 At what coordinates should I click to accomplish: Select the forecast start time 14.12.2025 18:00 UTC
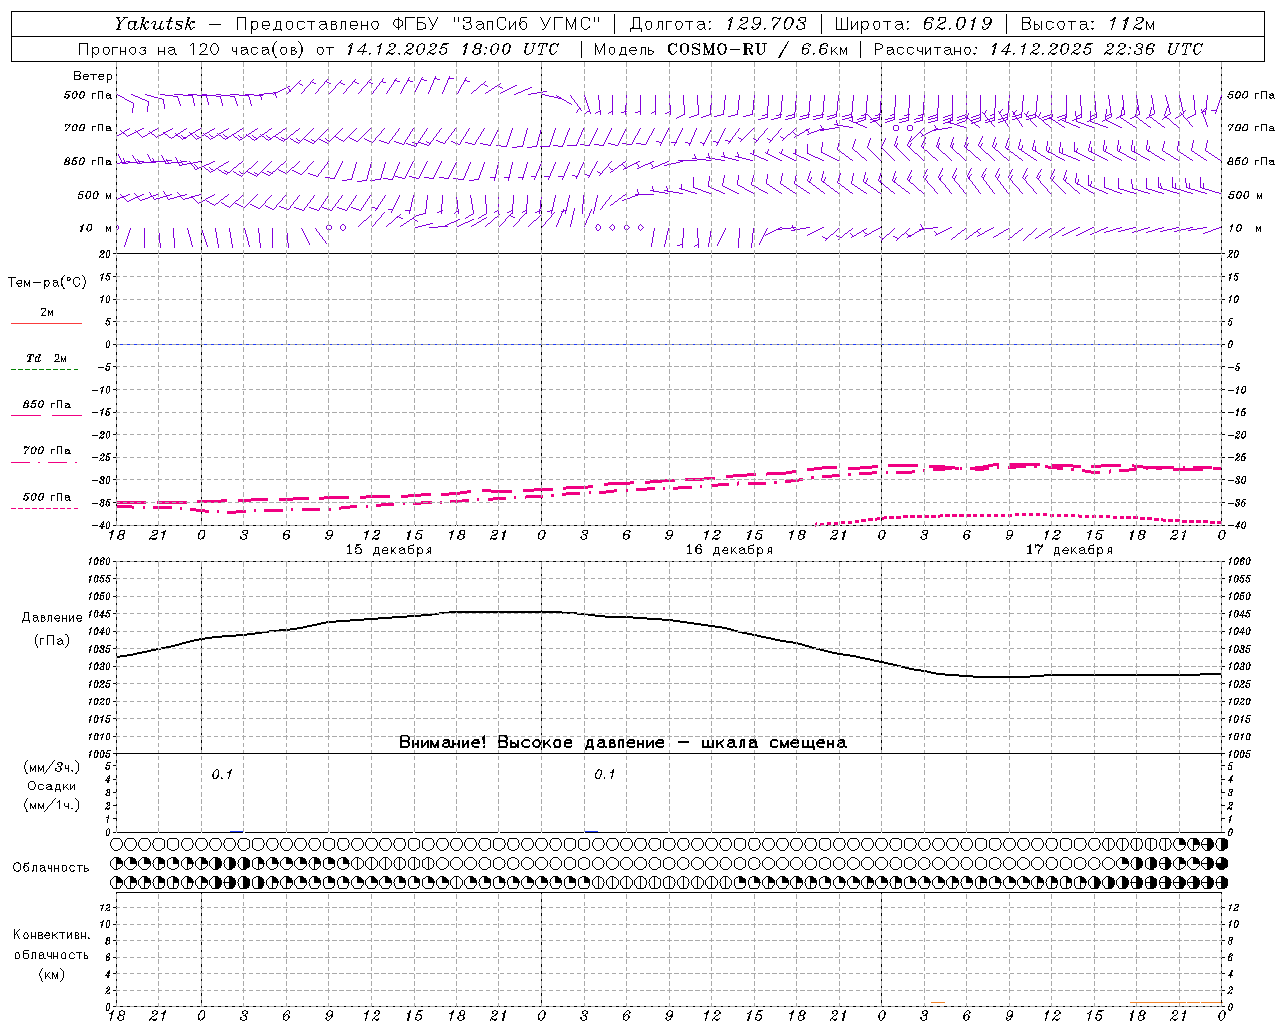(x=453, y=49)
